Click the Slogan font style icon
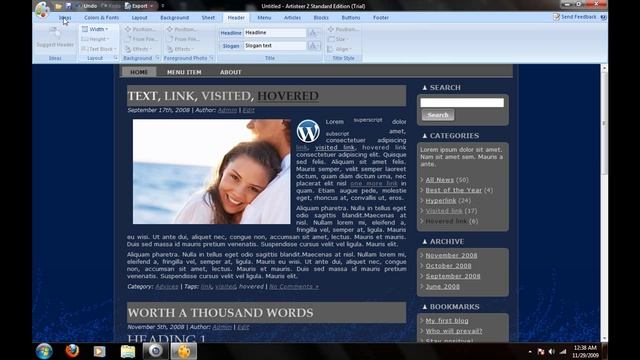Viewport: 640px width, 360px height. coord(313,46)
